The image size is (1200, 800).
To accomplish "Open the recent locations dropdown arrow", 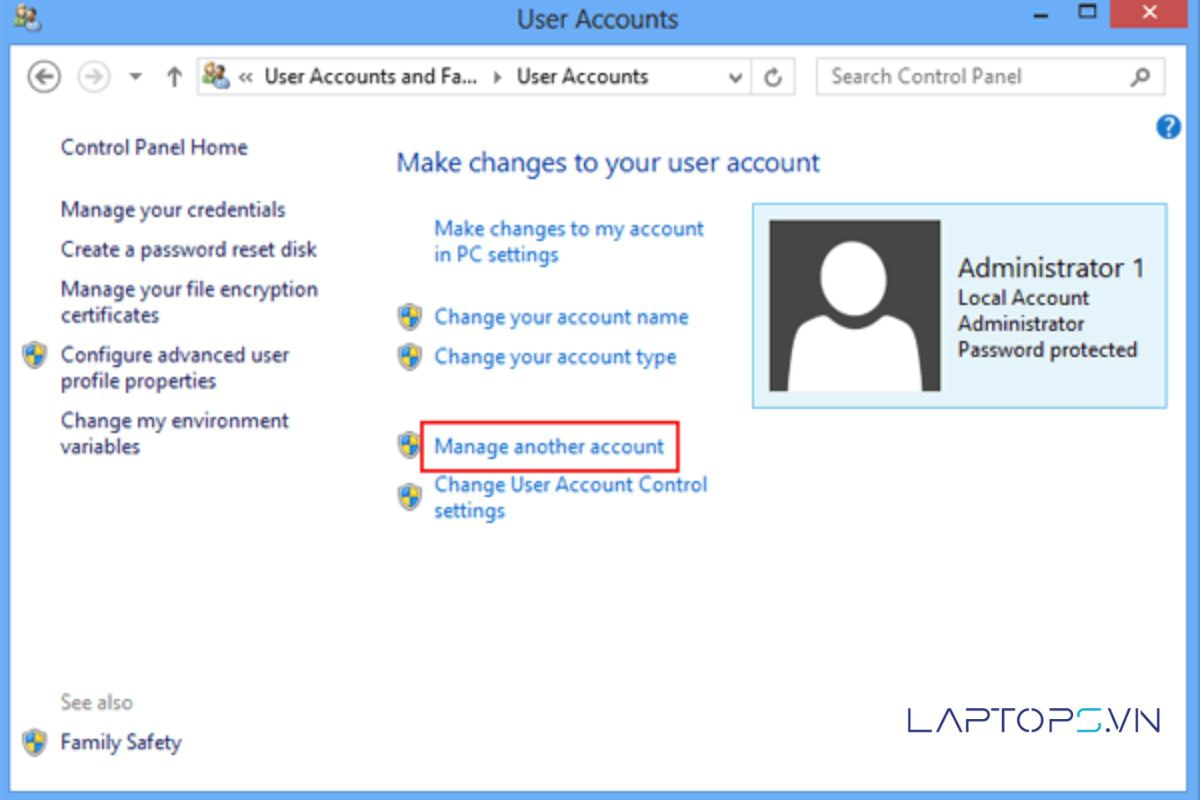I will 136,77.
